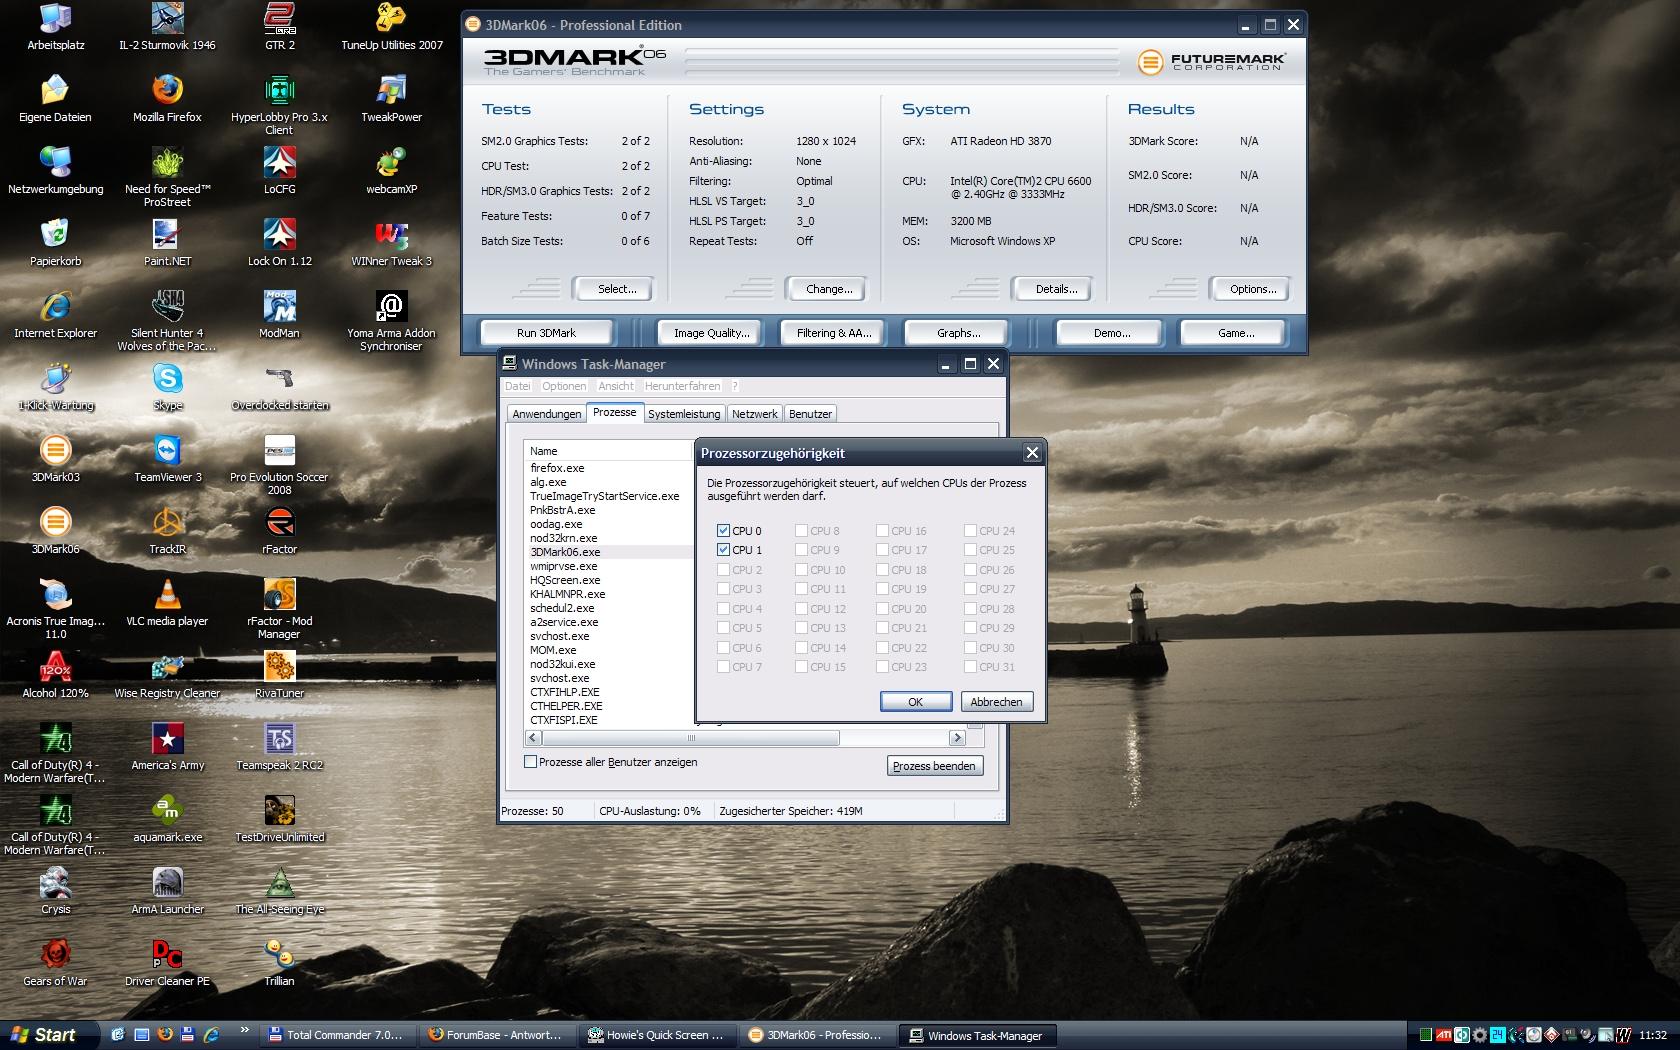Select firefox.exe in the process list

click(557, 468)
